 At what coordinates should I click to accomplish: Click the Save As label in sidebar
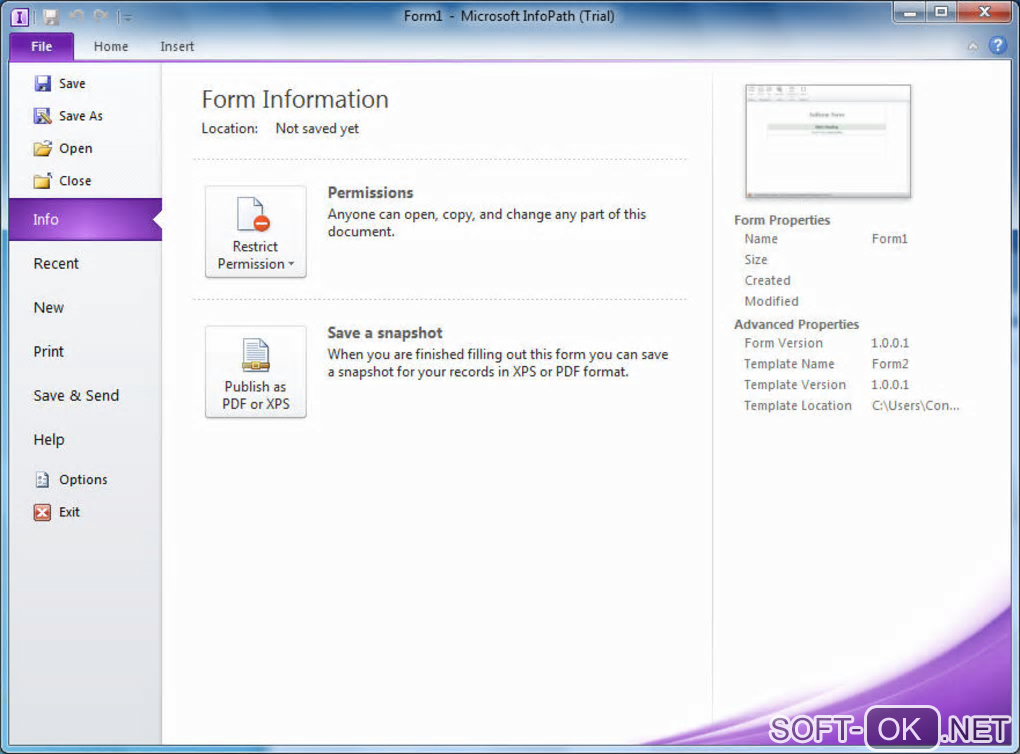[x=81, y=116]
